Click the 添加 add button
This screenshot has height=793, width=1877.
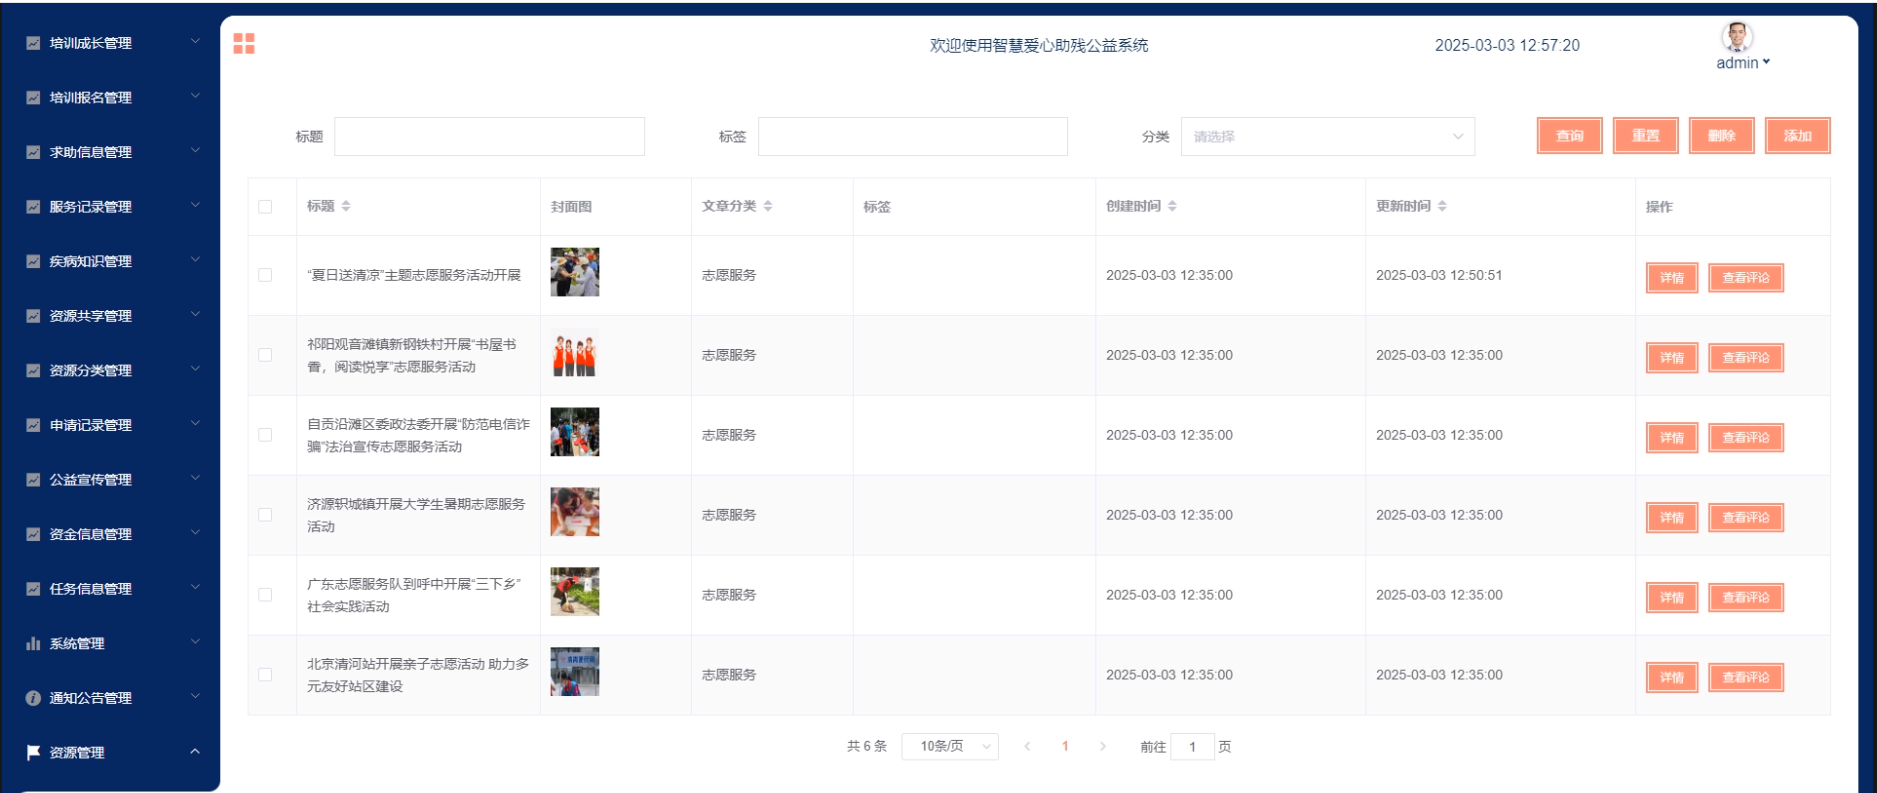pyautogui.click(x=1798, y=136)
